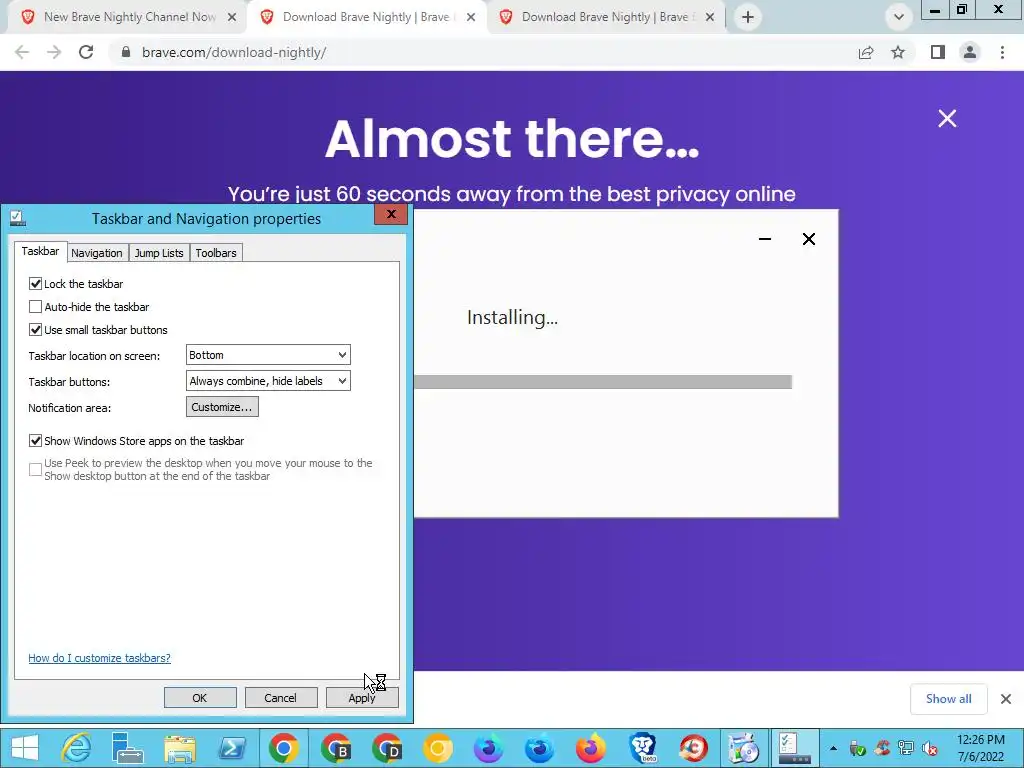1024x768 pixels.
Task: Show hidden tray icons arrow
Action: pos(833,748)
